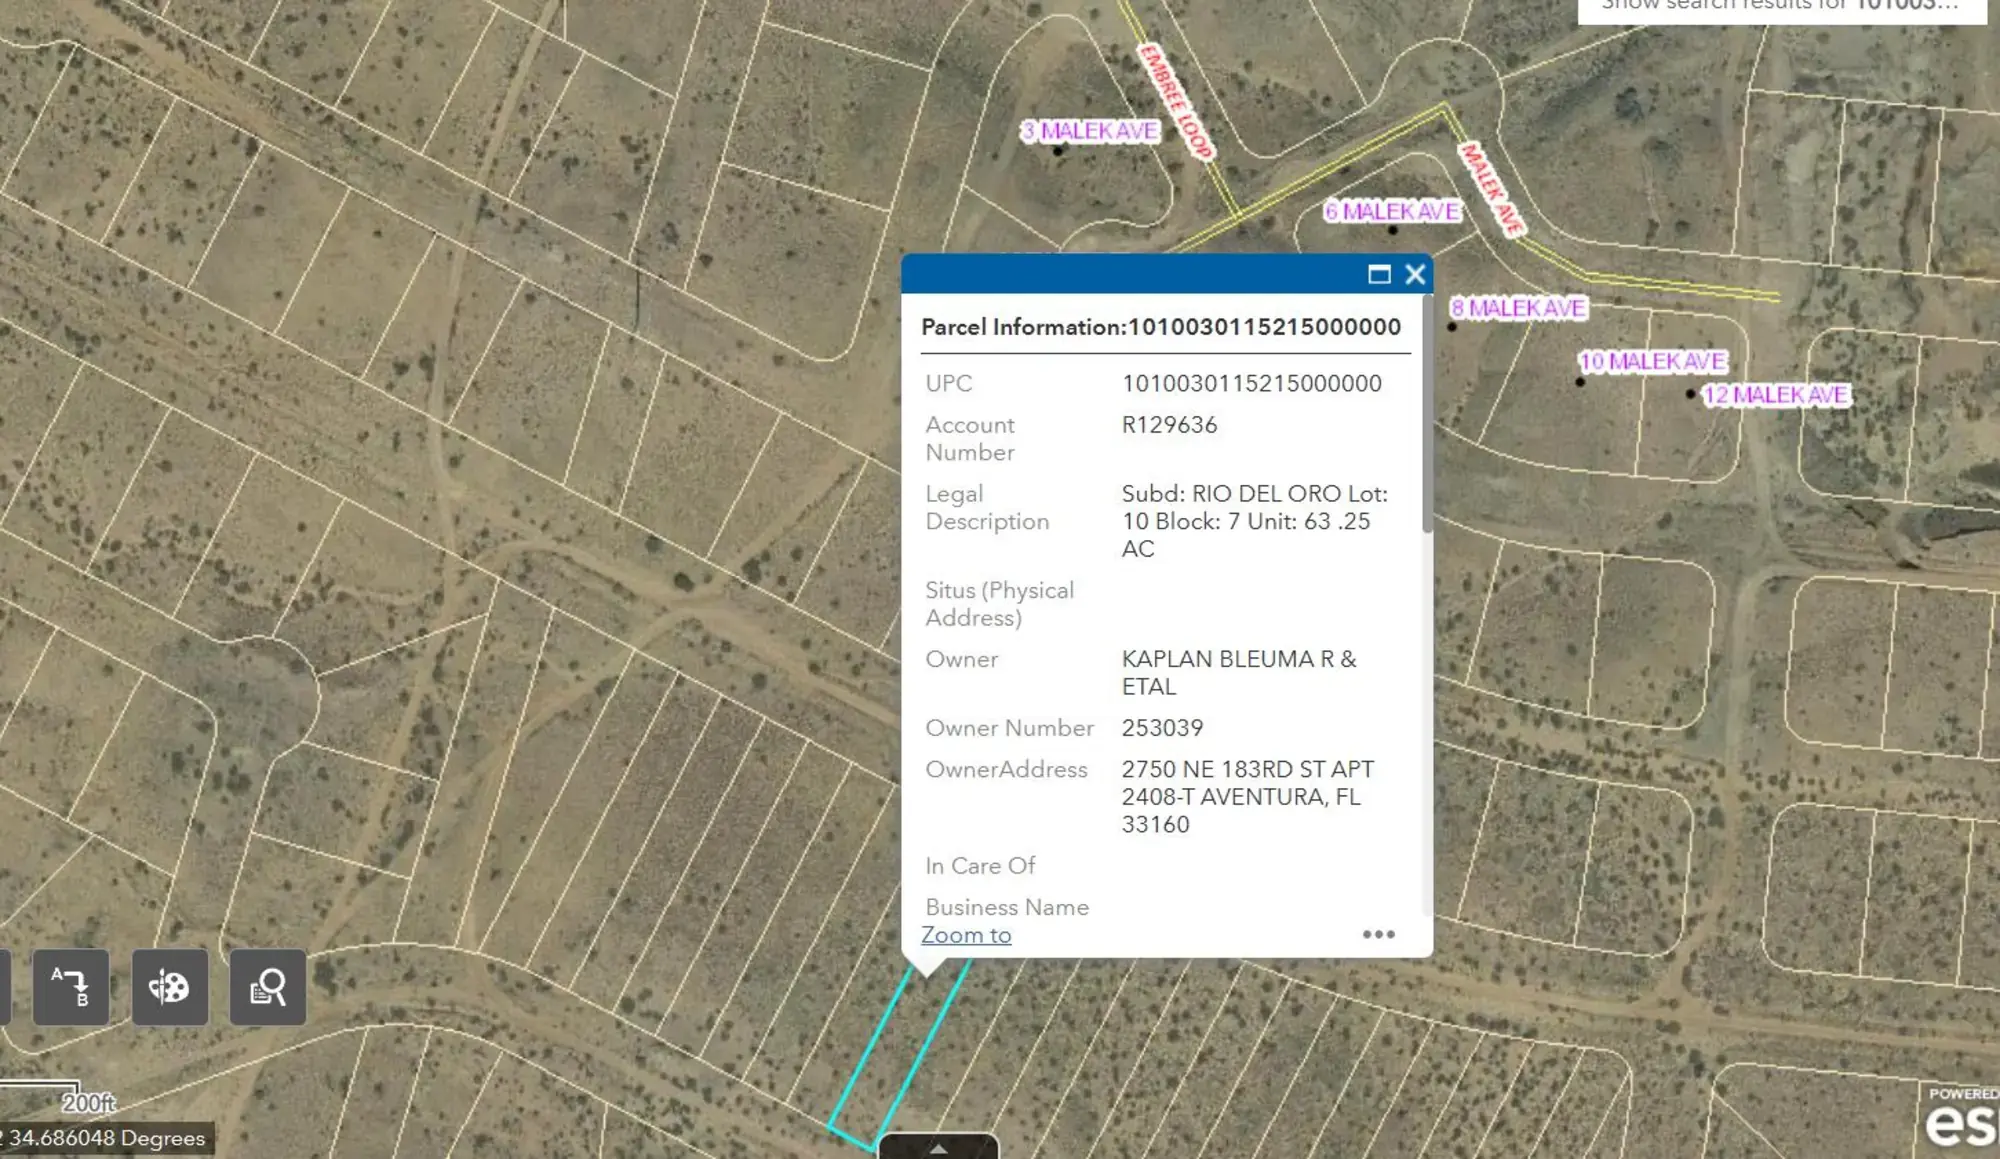Click the coordinates display reading 34.686048 Degrees
Image resolution: width=2000 pixels, height=1159 pixels.
tap(106, 1138)
